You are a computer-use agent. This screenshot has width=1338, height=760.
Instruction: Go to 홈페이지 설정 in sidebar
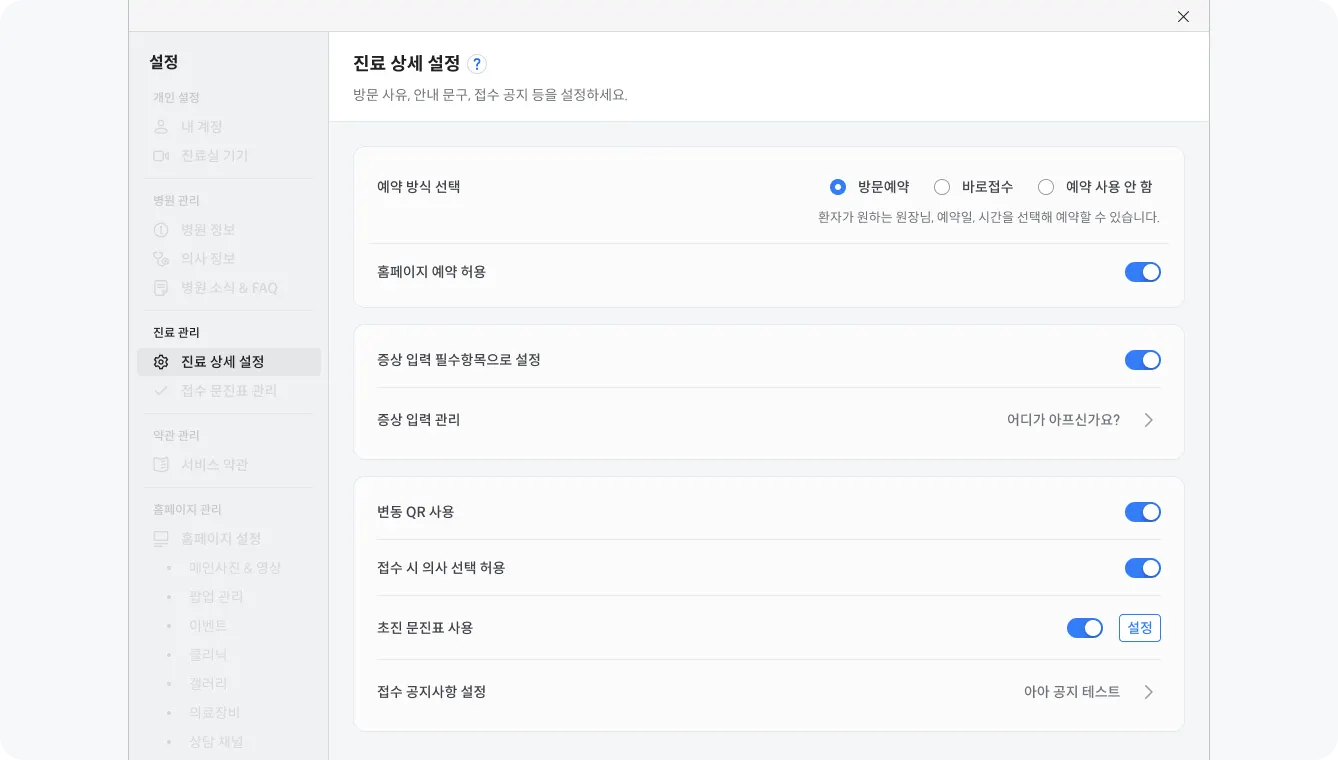pos(220,539)
